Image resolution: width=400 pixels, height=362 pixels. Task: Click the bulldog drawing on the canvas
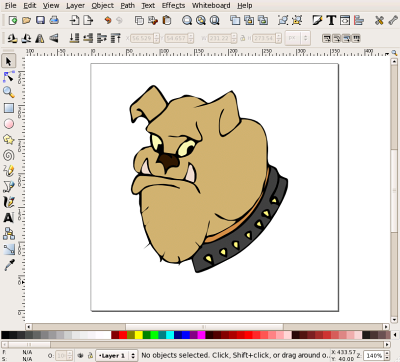pyautogui.click(x=208, y=179)
